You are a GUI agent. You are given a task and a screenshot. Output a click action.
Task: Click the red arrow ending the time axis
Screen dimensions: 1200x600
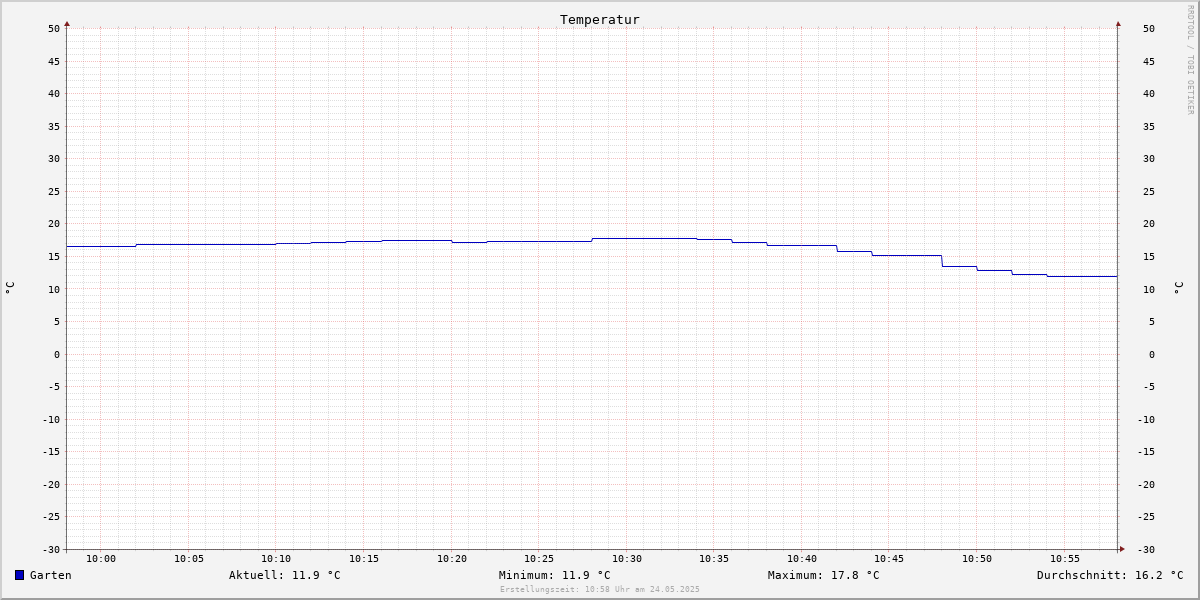pyautogui.click(x=1122, y=549)
